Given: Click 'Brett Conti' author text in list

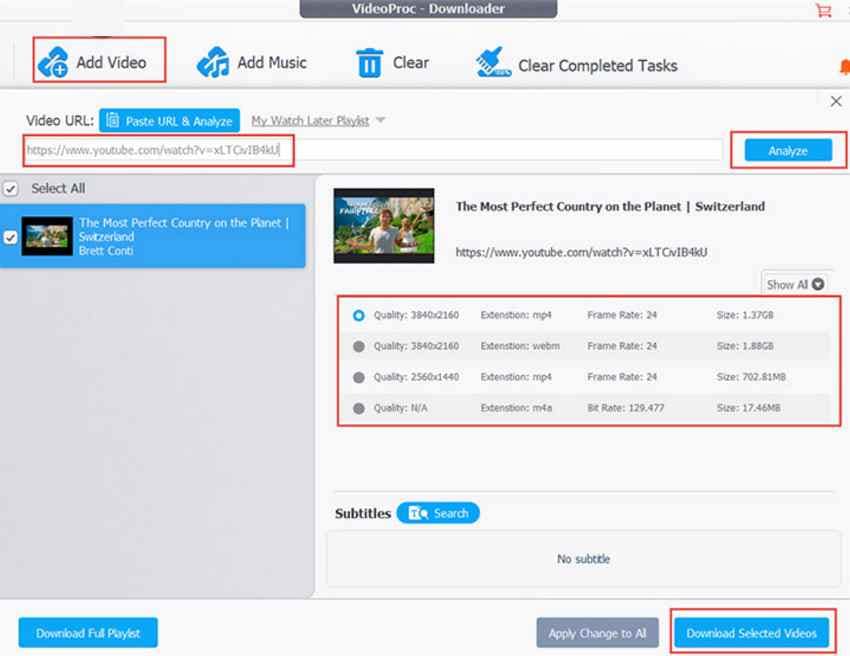Looking at the screenshot, I should 106,250.
